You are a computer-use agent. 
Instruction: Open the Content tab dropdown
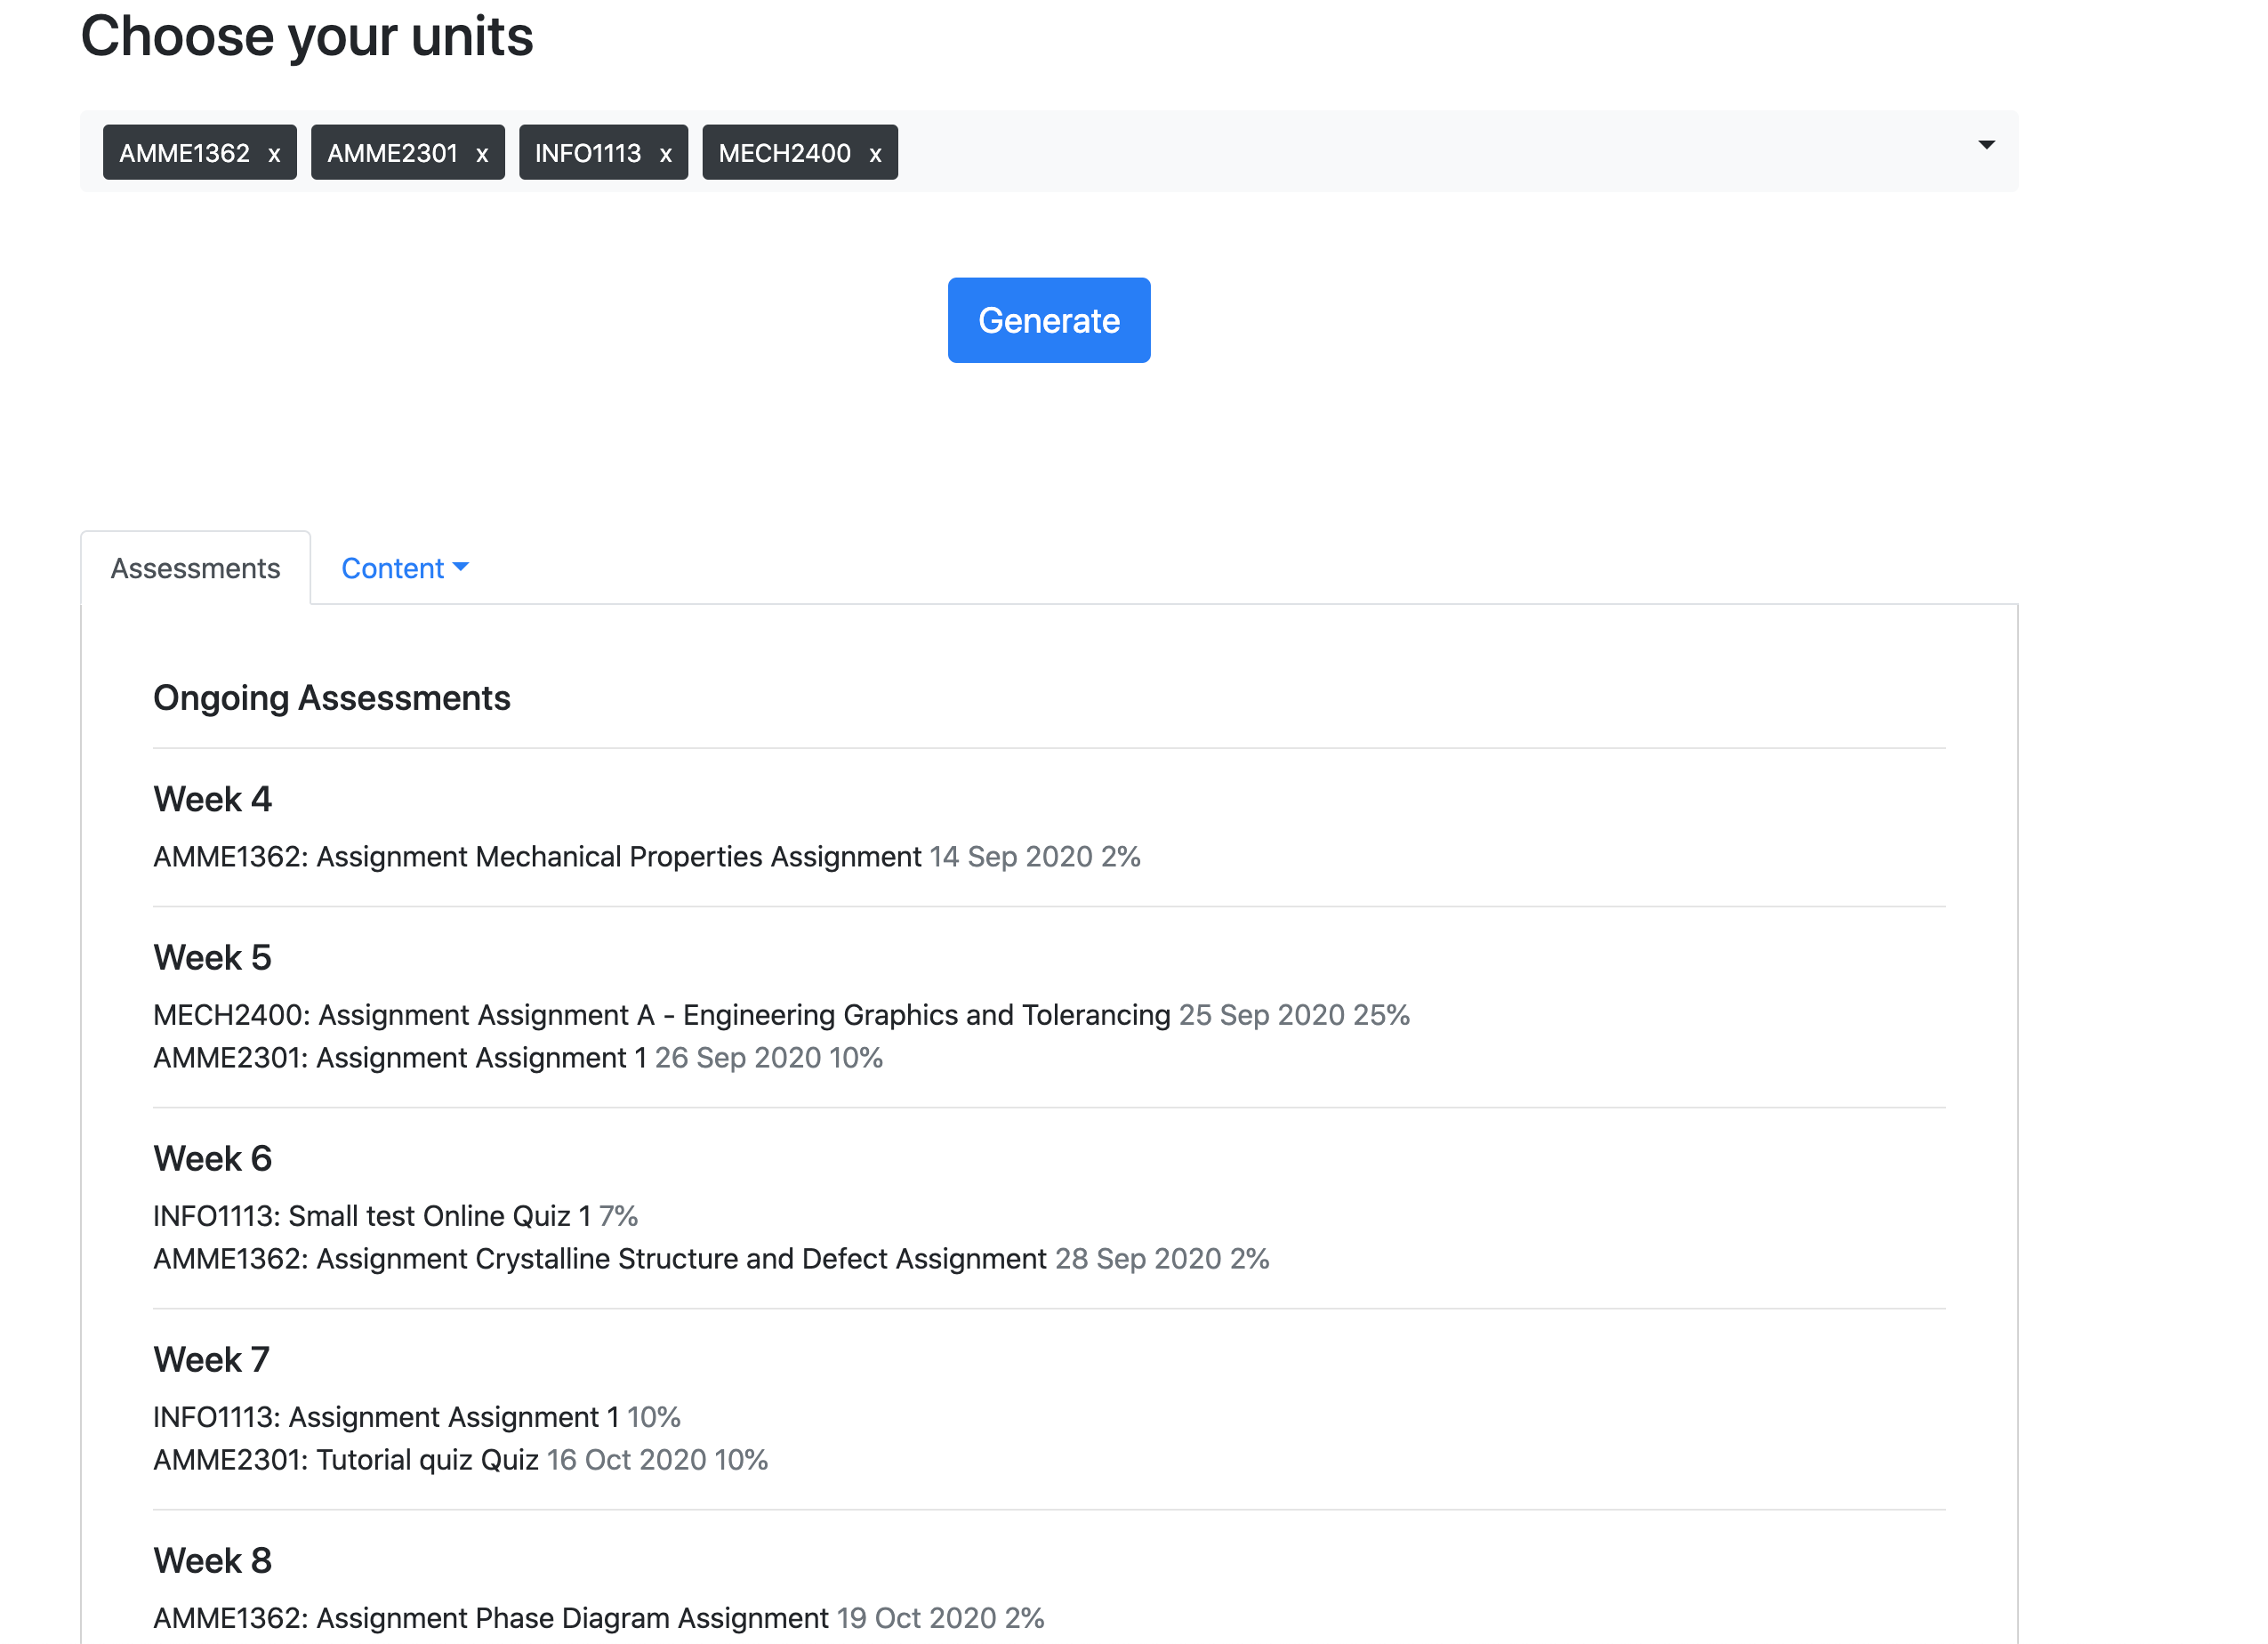point(393,568)
